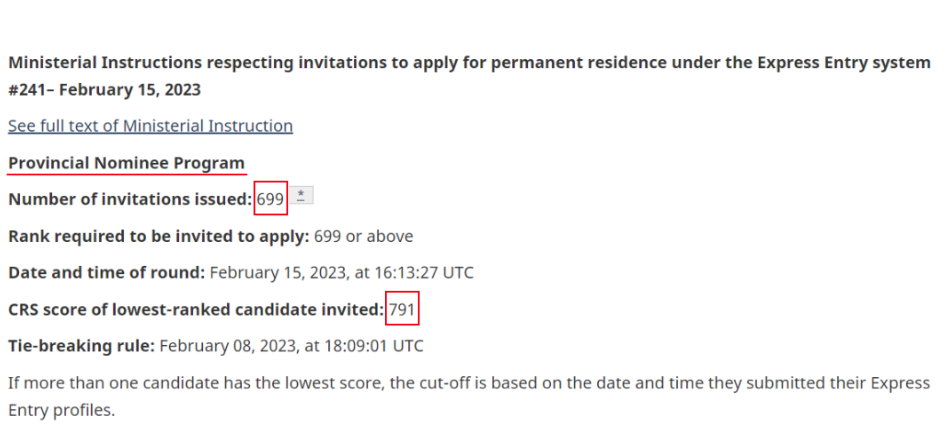Click the Provincial Nominee Program heading

pyautogui.click(x=126, y=163)
